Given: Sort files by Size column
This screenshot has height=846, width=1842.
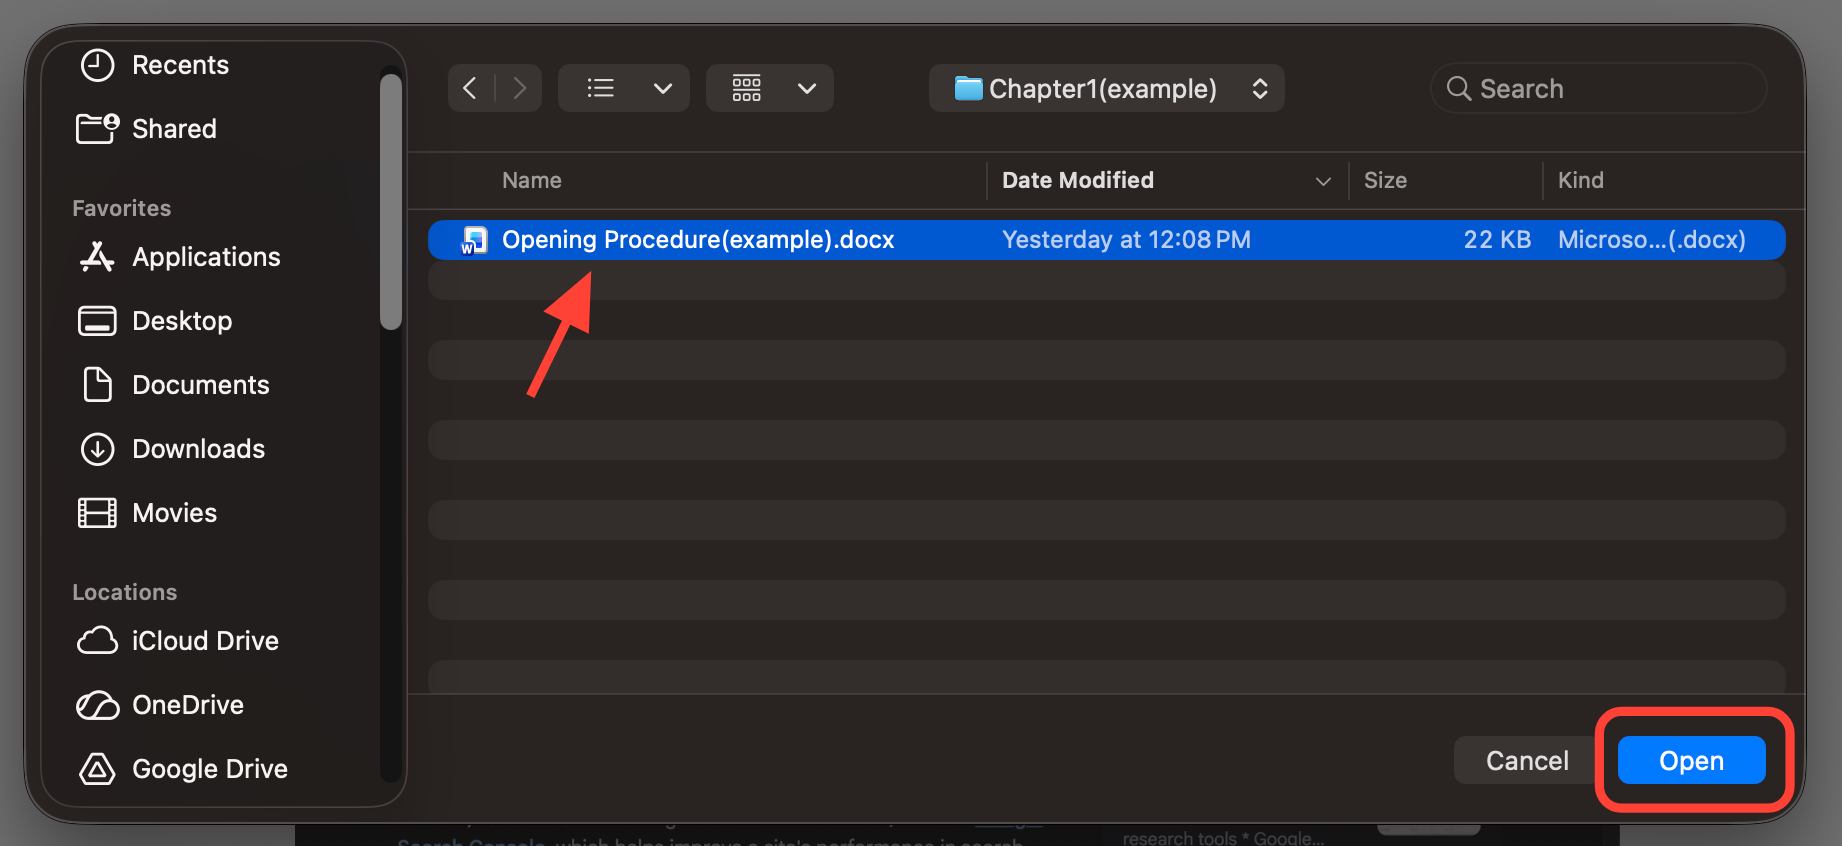Looking at the screenshot, I should coord(1385,180).
